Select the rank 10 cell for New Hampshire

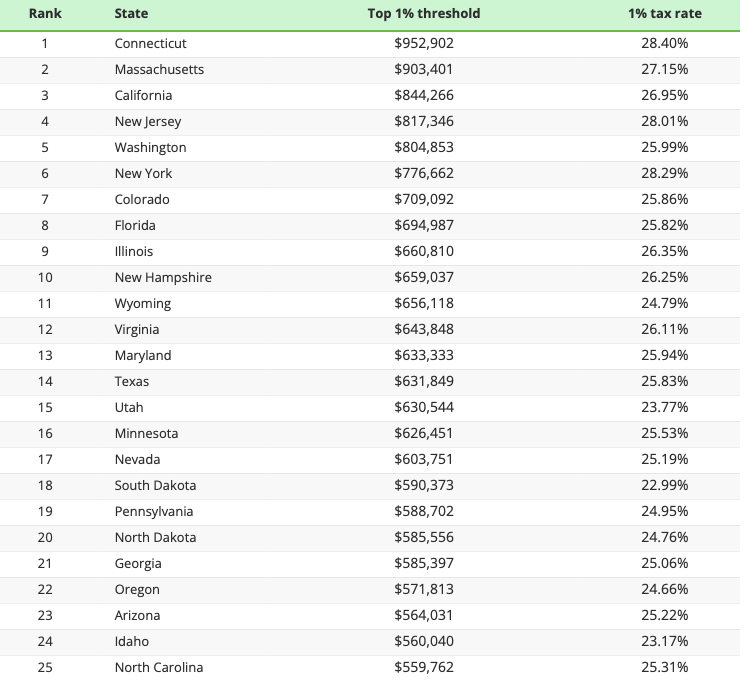[45, 278]
